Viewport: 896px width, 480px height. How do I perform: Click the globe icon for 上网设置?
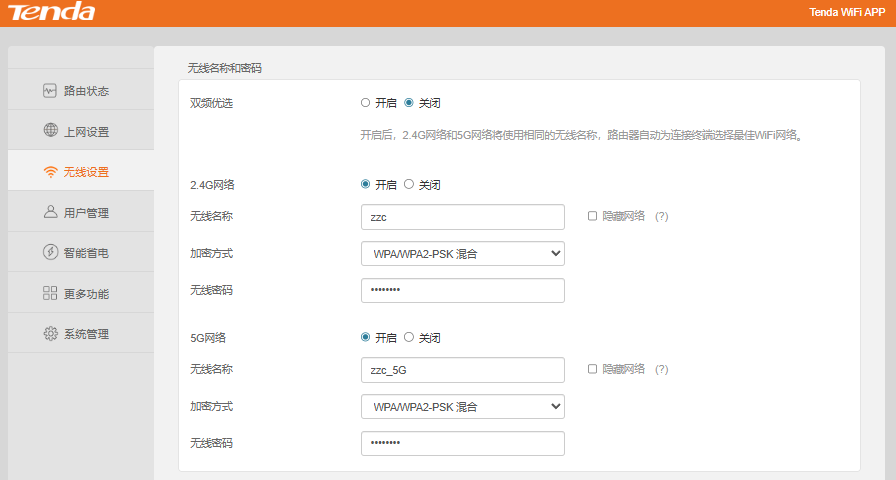click(x=50, y=130)
